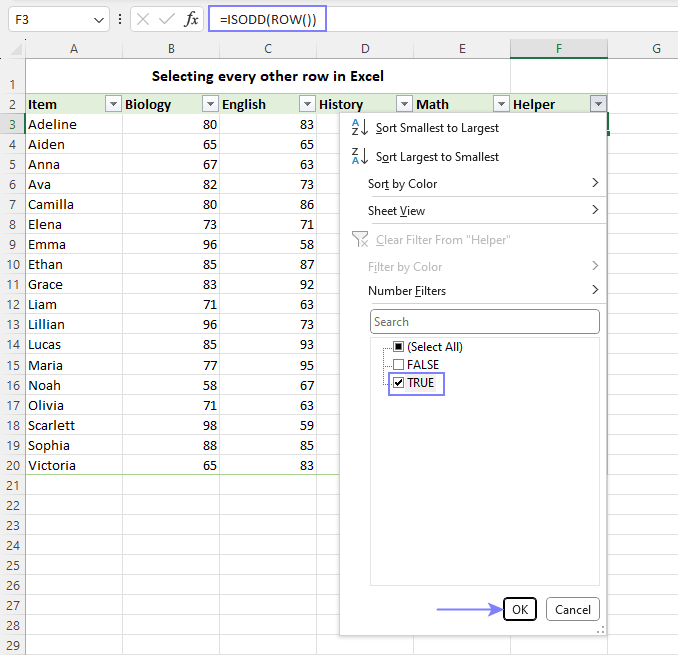678x655 pixels.
Task: Toggle the (Select All) checkbox
Action: [x=399, y=347]
